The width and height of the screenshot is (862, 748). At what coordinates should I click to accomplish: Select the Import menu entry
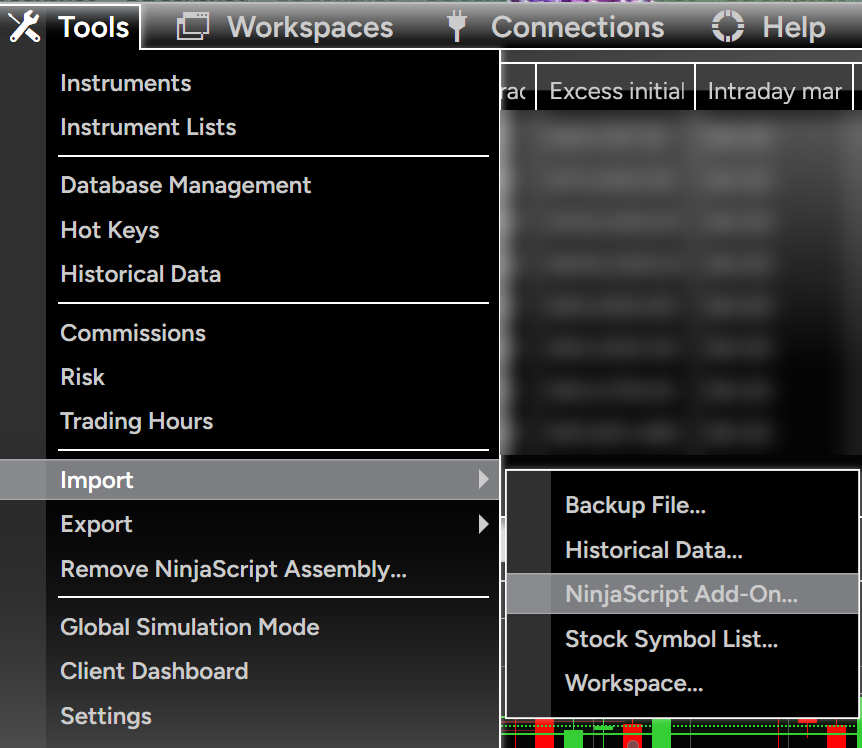[x=250, y=480]
